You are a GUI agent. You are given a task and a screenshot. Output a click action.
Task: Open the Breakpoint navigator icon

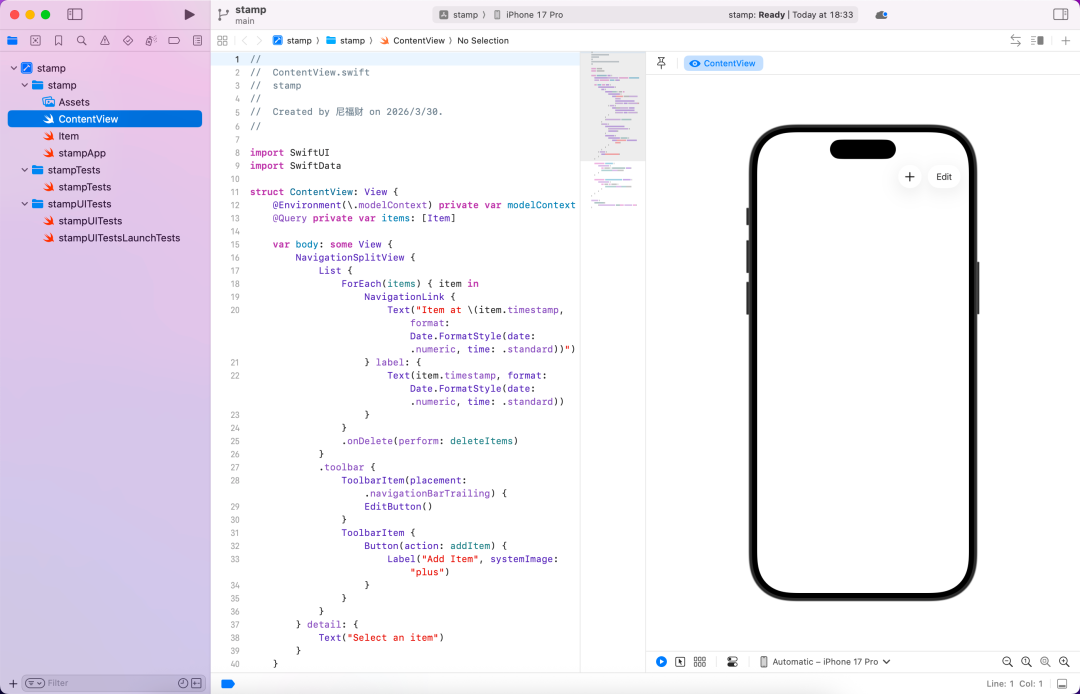pos(174,41)
